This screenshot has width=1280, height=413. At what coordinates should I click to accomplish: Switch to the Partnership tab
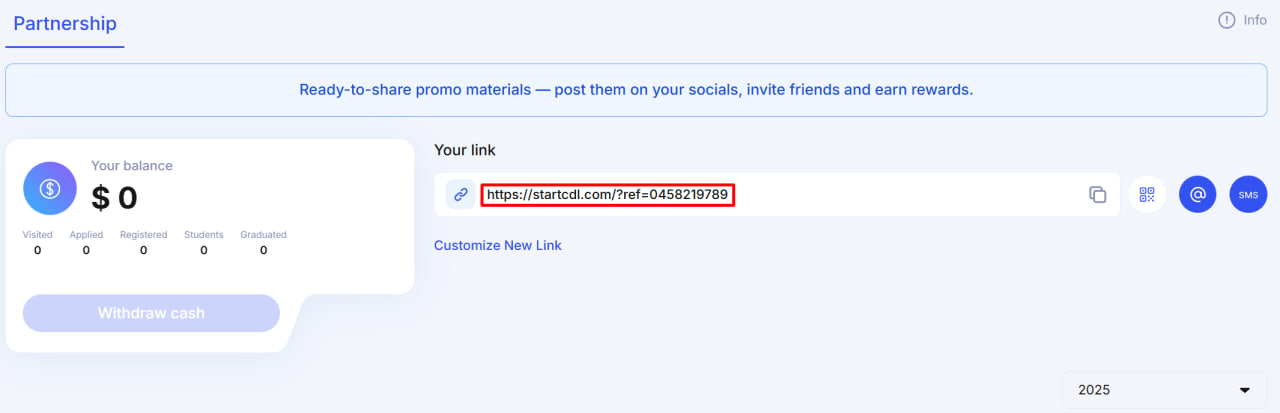coord(65,23)
